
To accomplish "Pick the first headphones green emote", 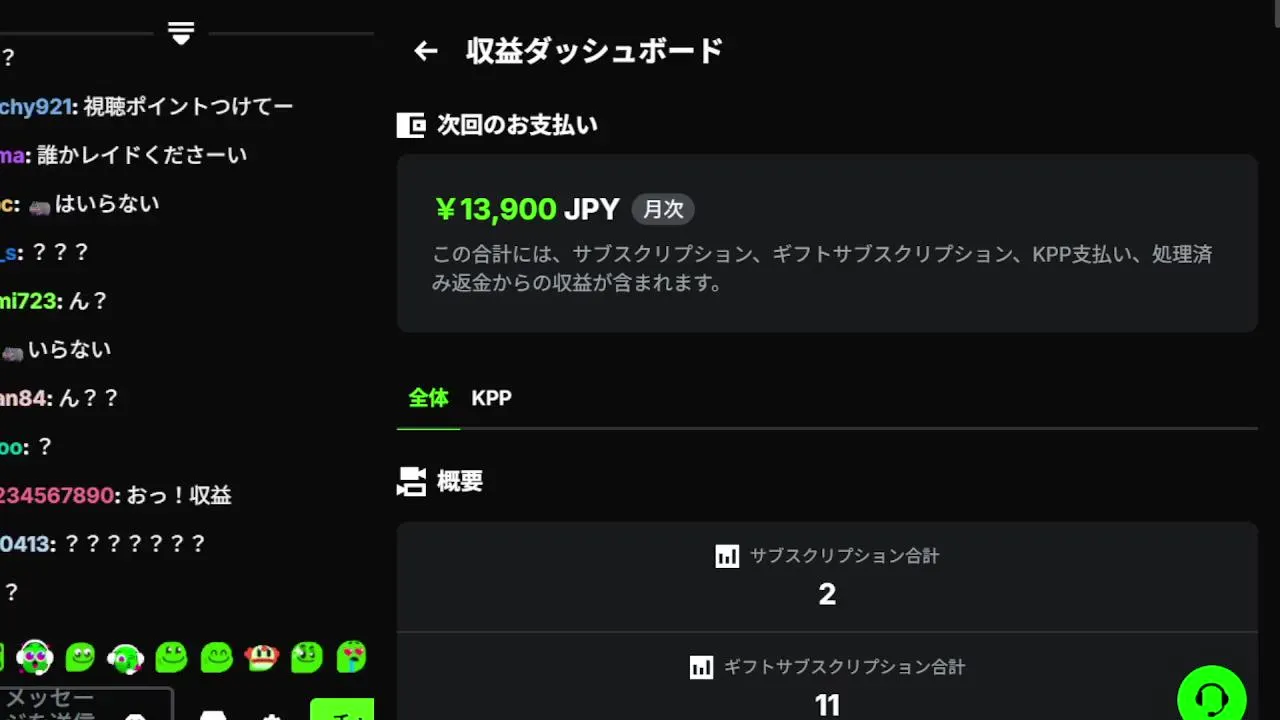I will (x=35, y=657).
